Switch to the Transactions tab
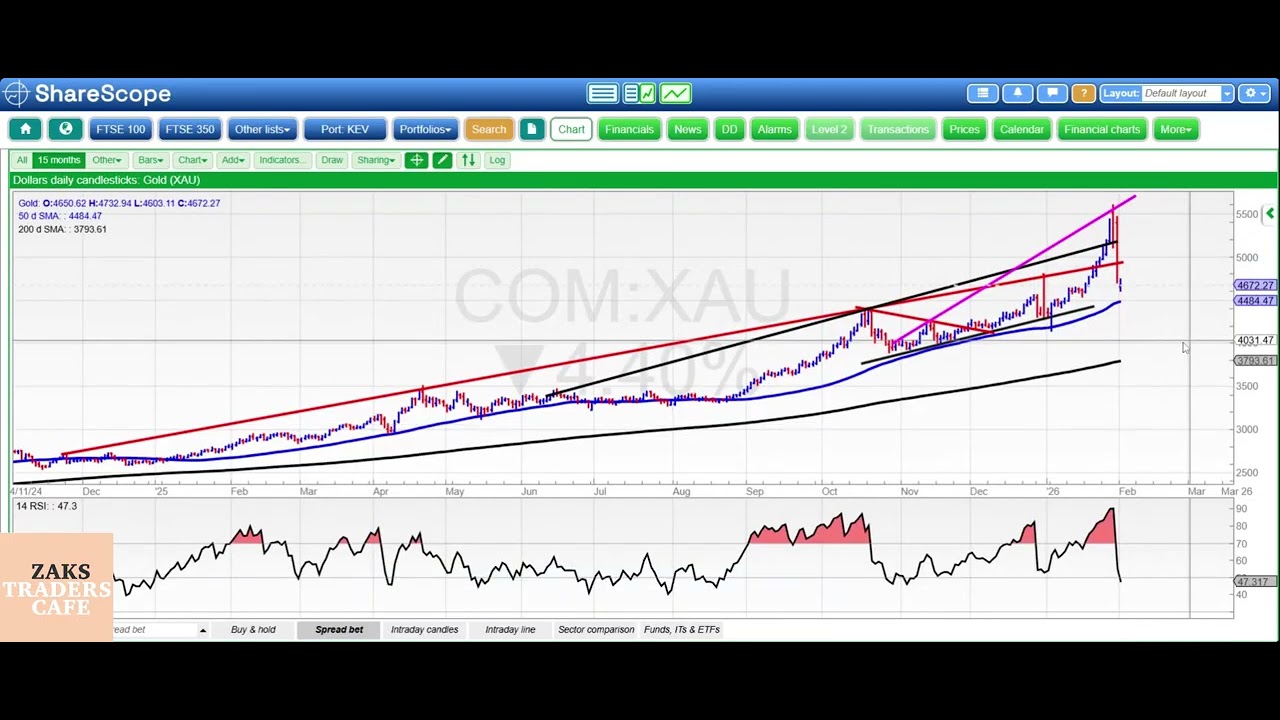 coord(898,129)
